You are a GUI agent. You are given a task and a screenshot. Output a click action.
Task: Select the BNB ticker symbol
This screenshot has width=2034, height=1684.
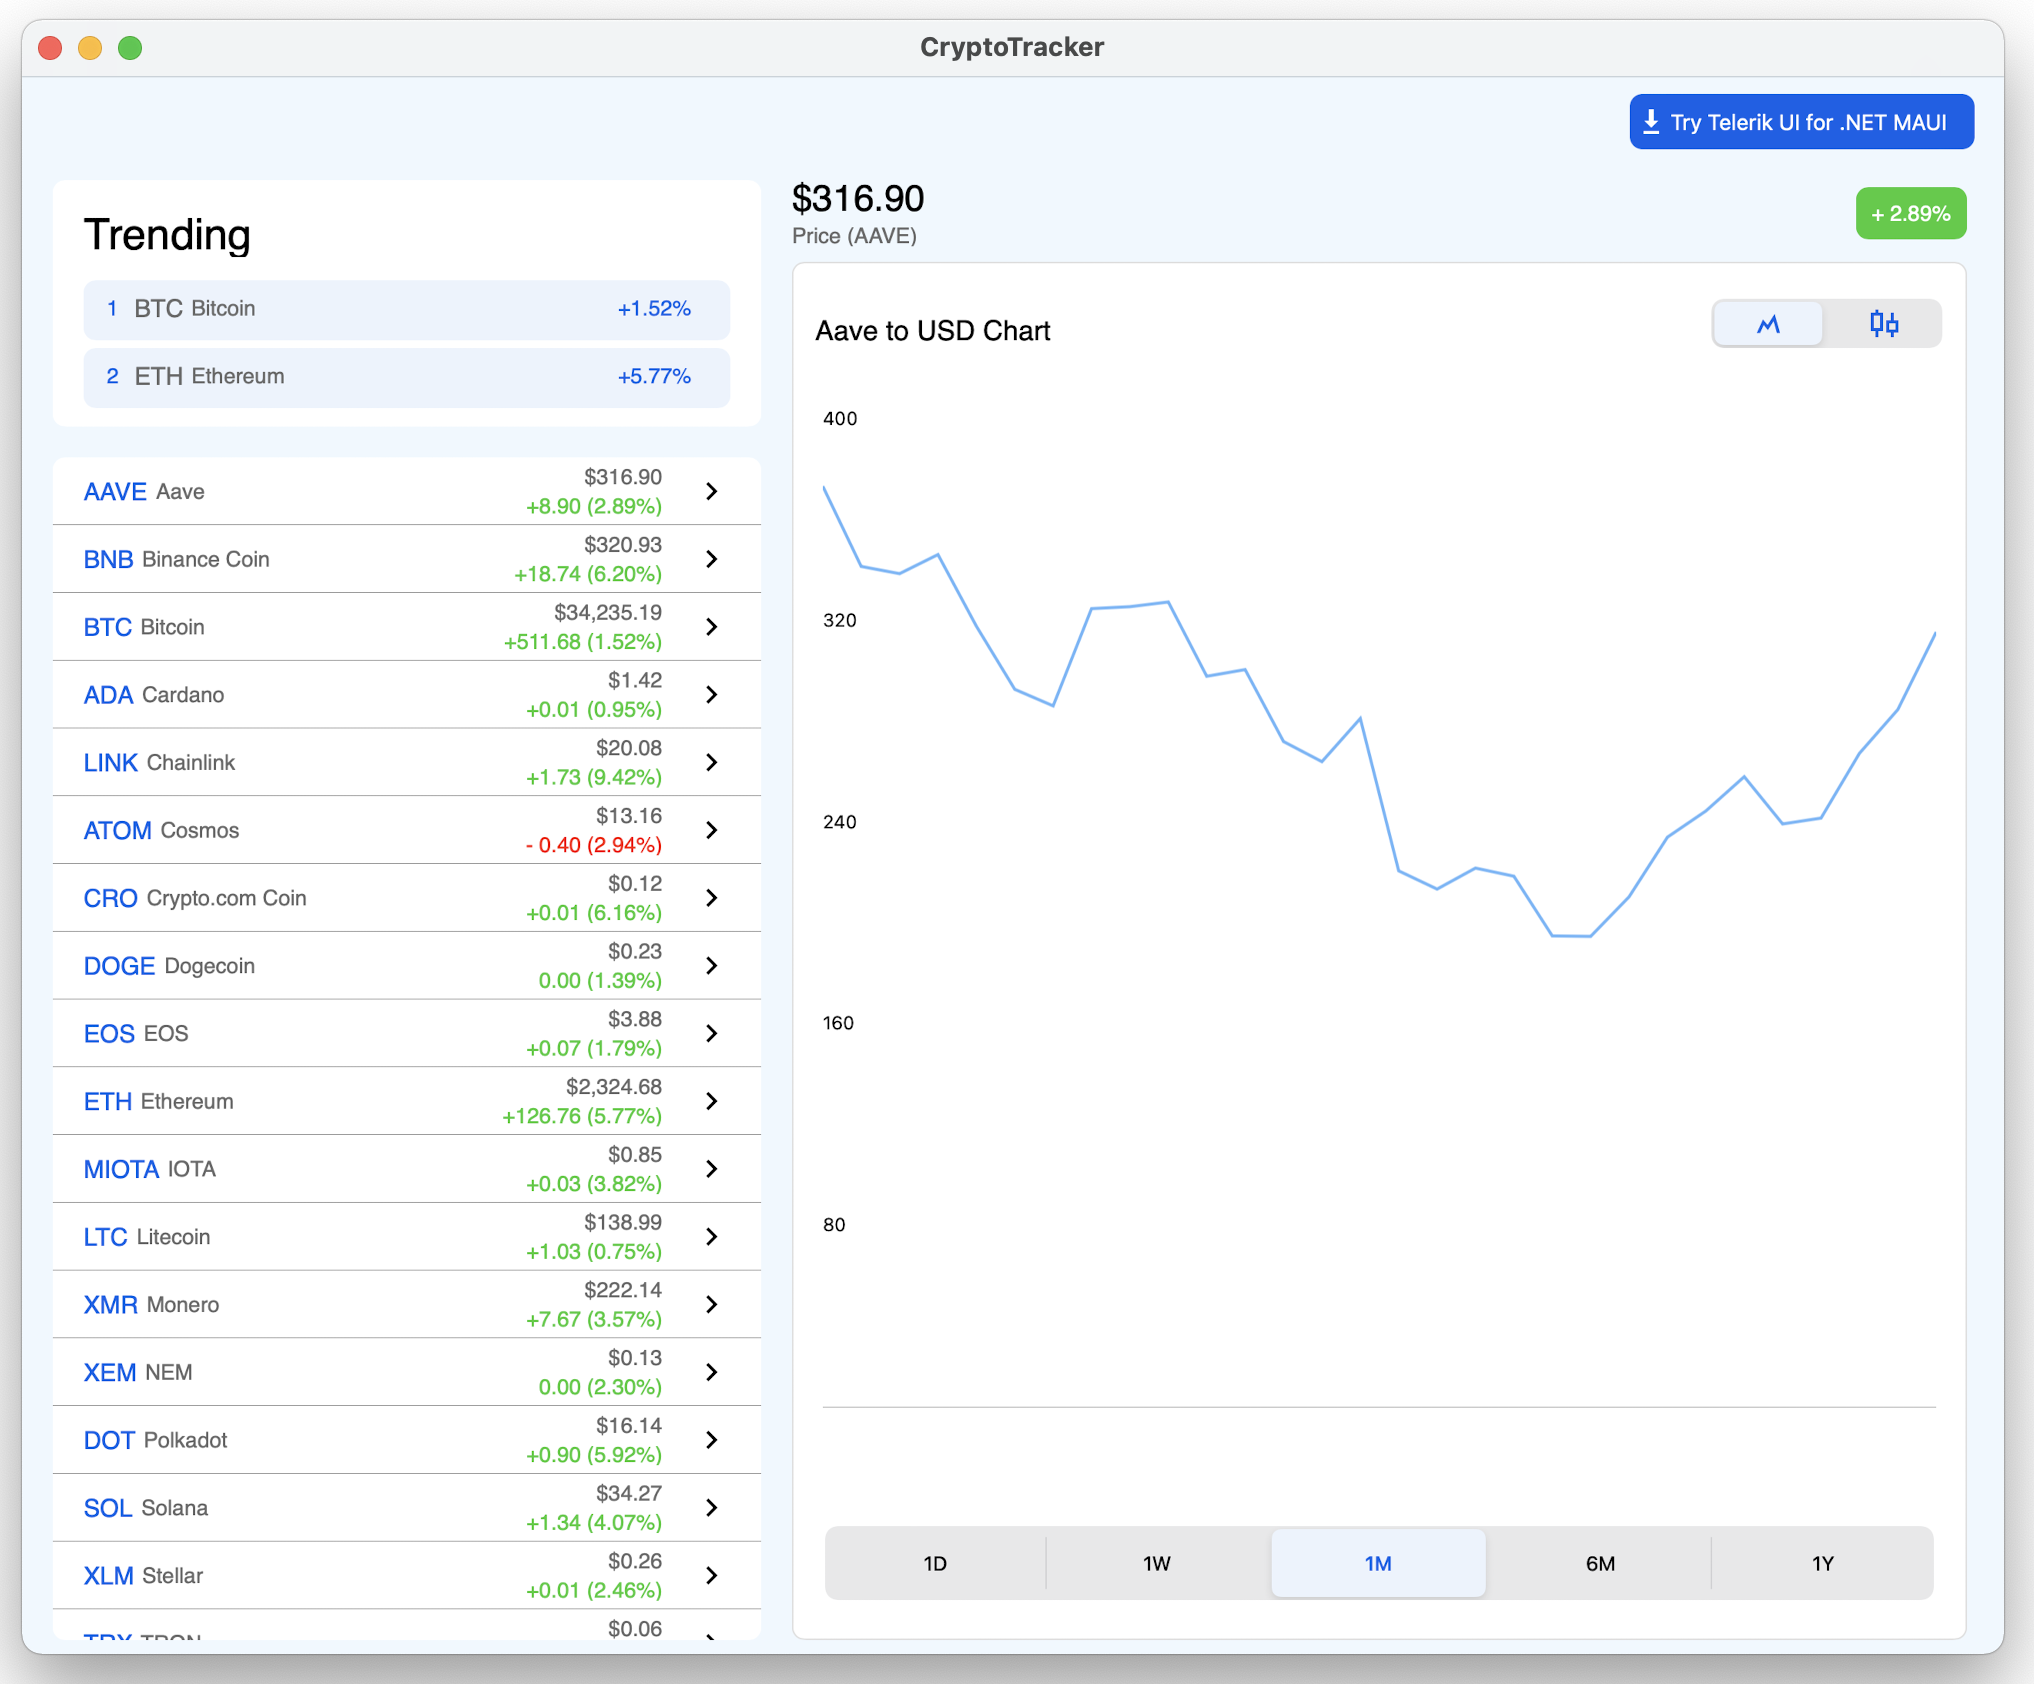click(108, 559)
